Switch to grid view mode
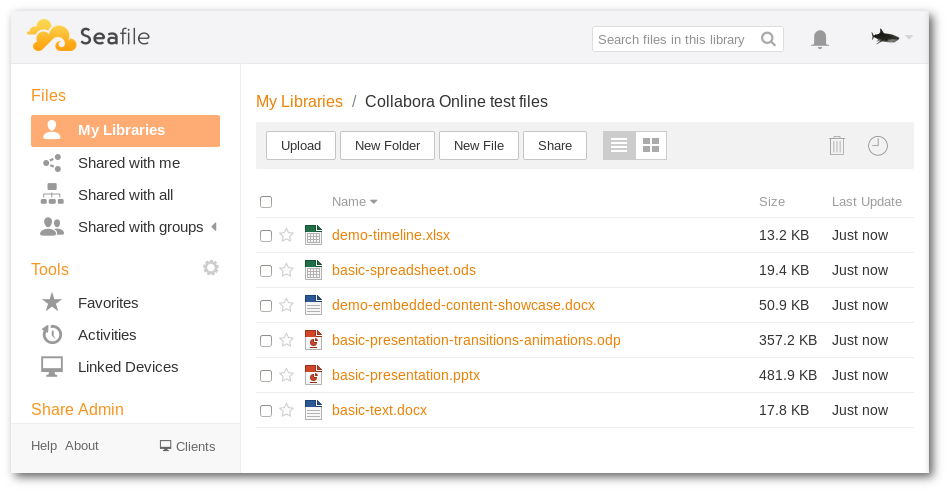 [651, 146]
